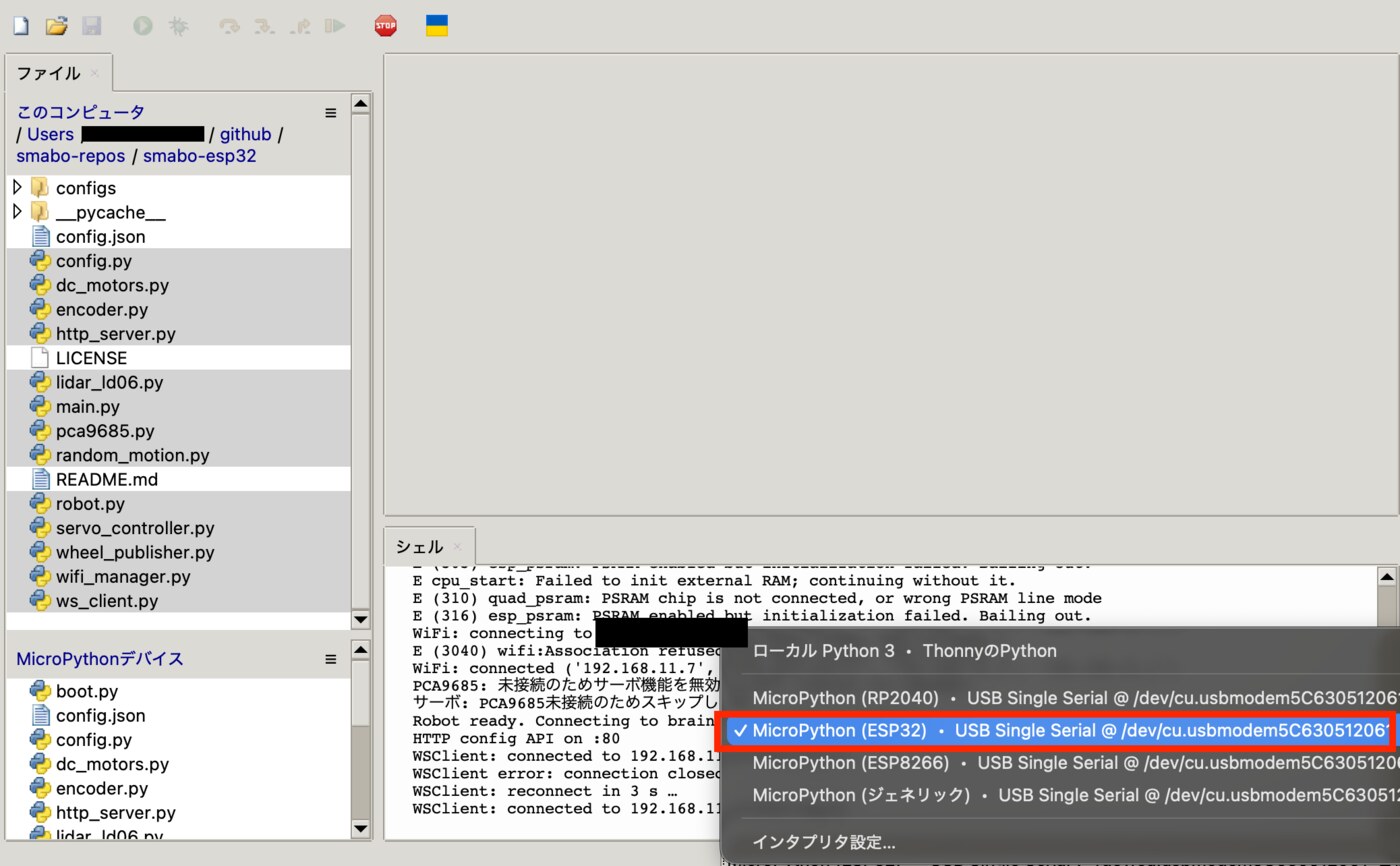Image resolution: width=1400 pixels, height=866 pixels.
Task: Click the Step into toolbar icon
Action: pos(265,26)
